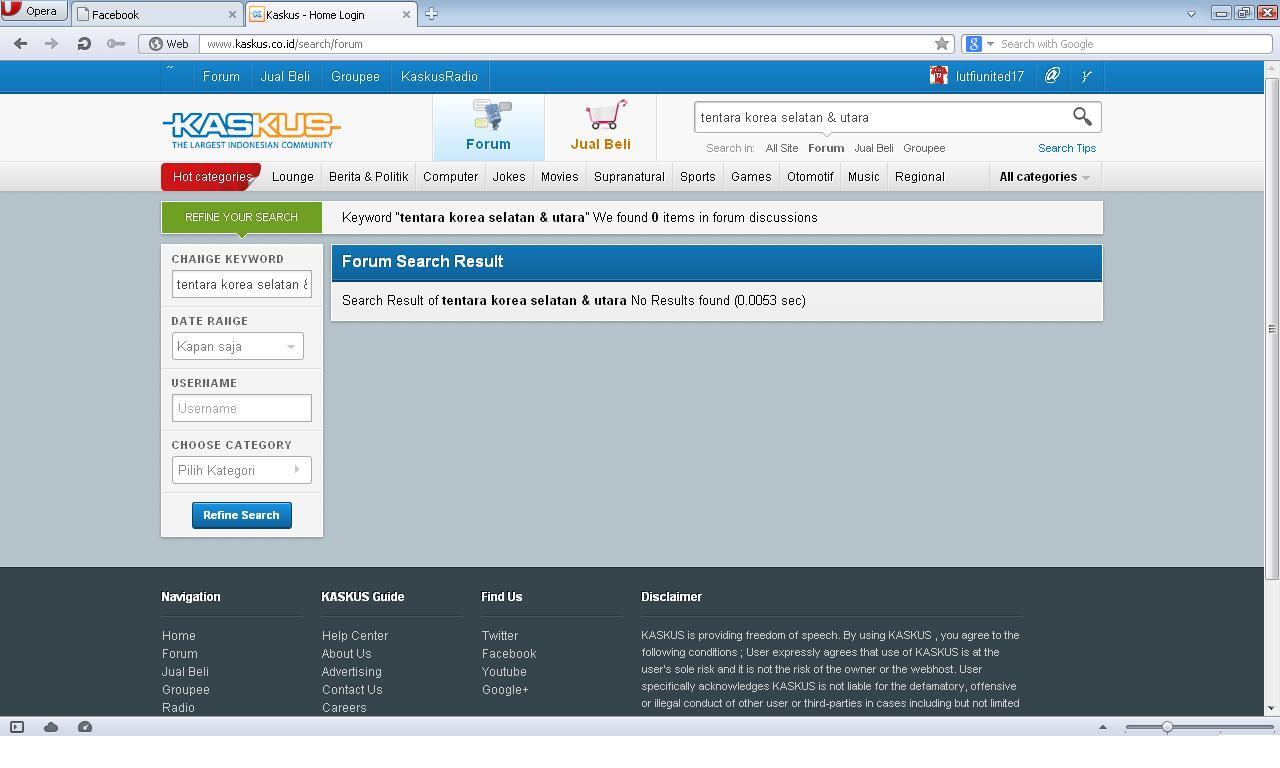The width and height of the screenshot is (1280, 768).
Task: Click the lutfiunited17 username link
Action: click(x=990, y=76)
